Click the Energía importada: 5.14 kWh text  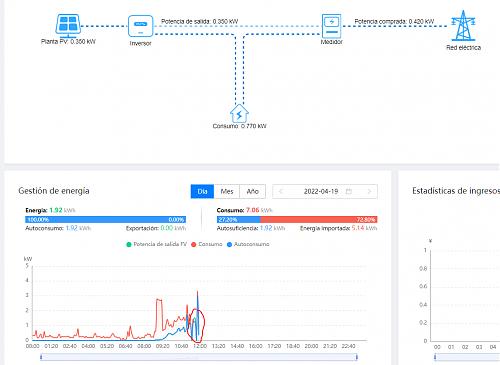[x=338, y=228]
